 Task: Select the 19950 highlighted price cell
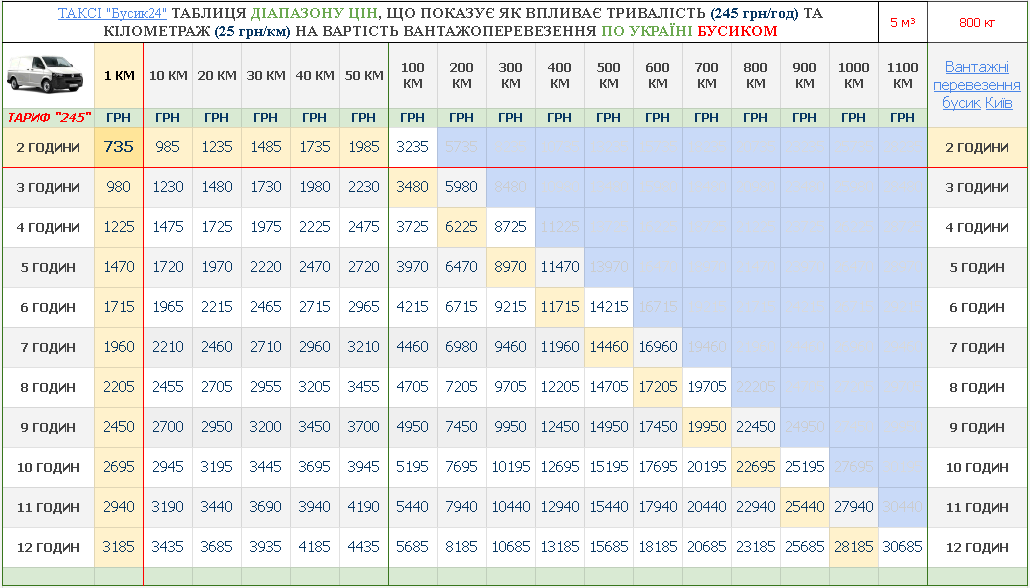click(x=707, y=427)
